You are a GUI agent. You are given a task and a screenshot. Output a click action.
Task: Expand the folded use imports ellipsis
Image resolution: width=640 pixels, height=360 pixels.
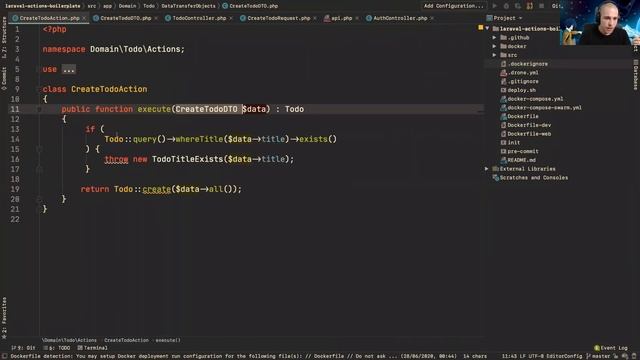point(69,69)
